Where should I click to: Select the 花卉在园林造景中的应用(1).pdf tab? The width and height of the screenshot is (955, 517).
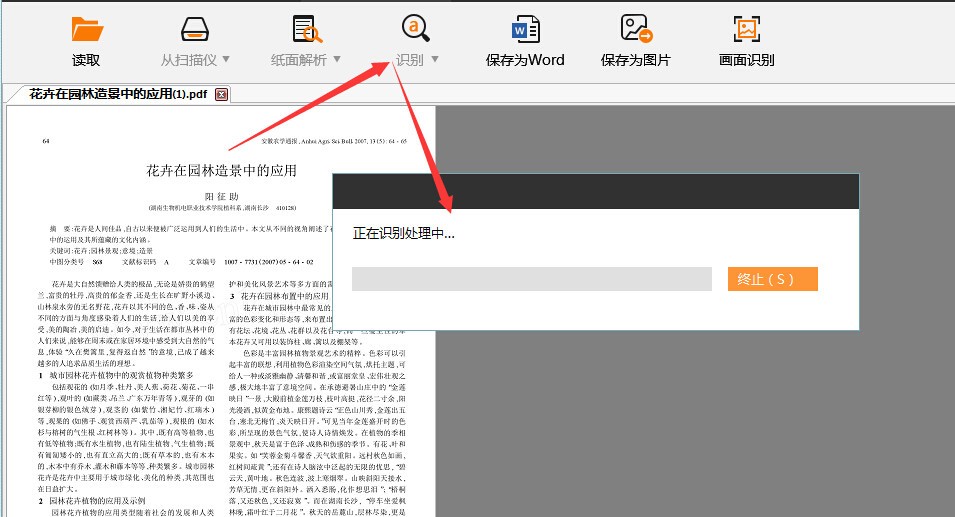(x=118, y=95)
